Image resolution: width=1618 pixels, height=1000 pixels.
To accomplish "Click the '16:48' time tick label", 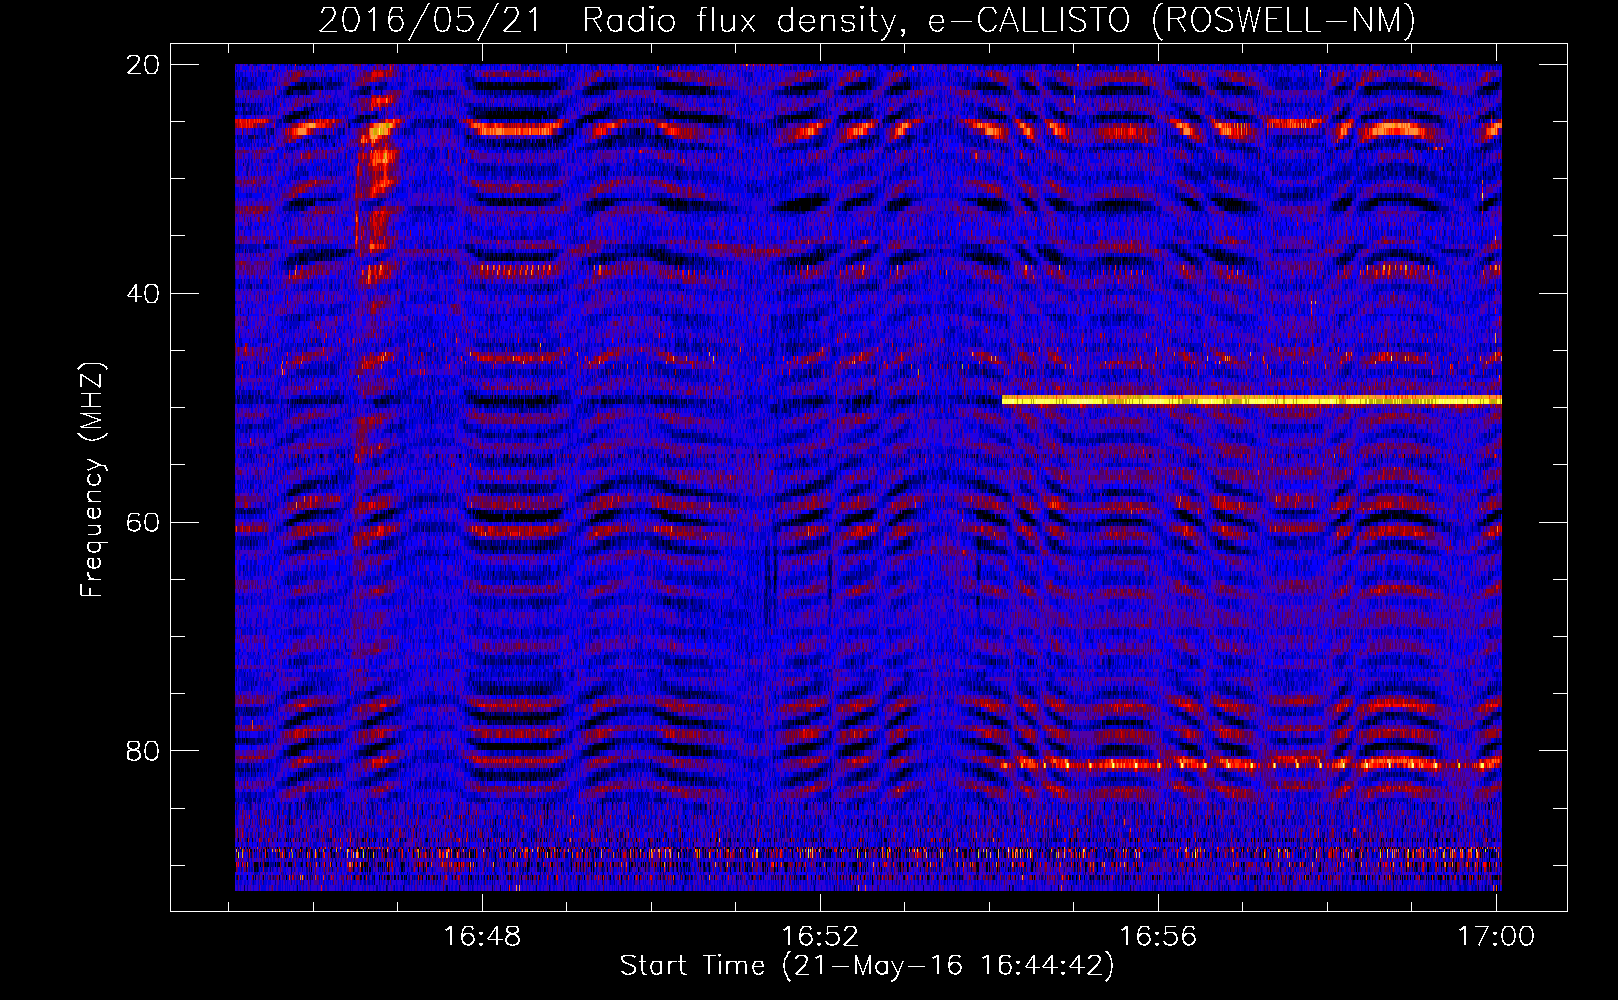I will click(x=482, y=937).
